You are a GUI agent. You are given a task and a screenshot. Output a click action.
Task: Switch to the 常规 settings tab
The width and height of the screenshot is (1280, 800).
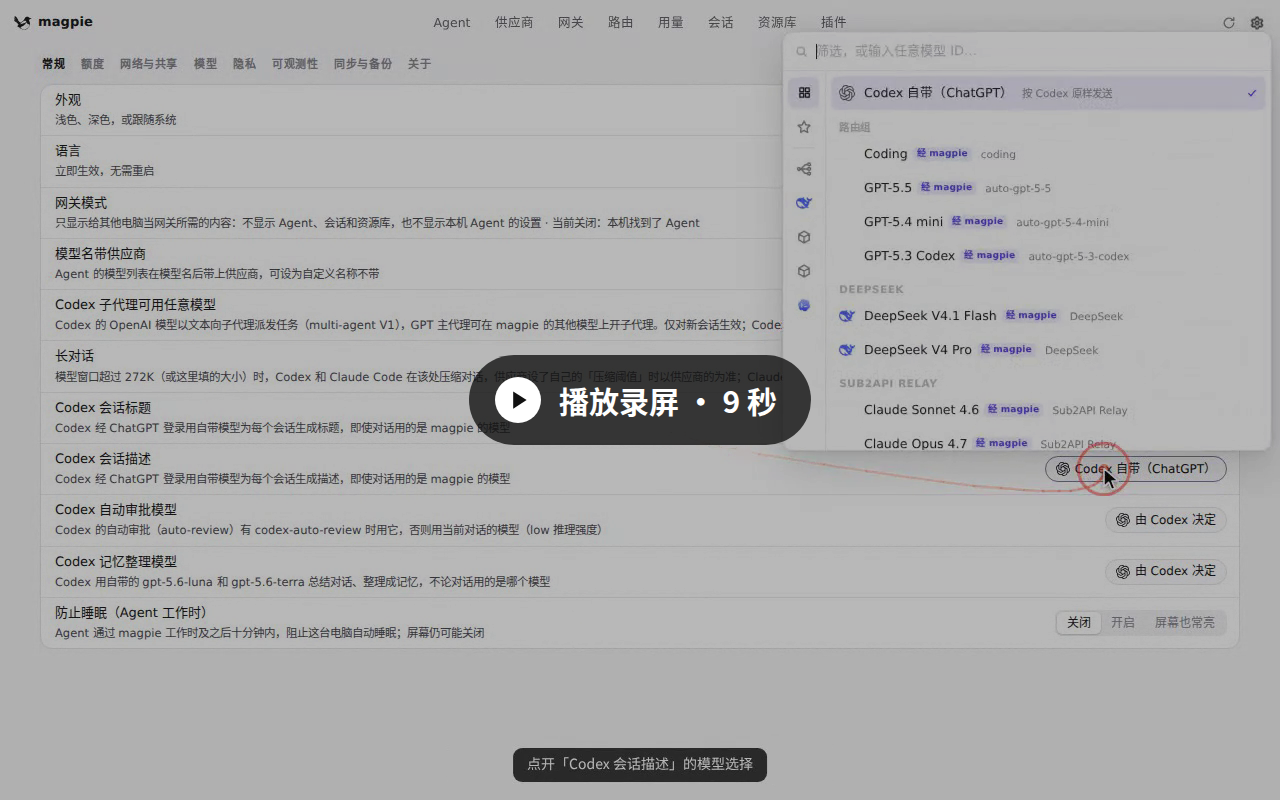(x=53, y=64)
